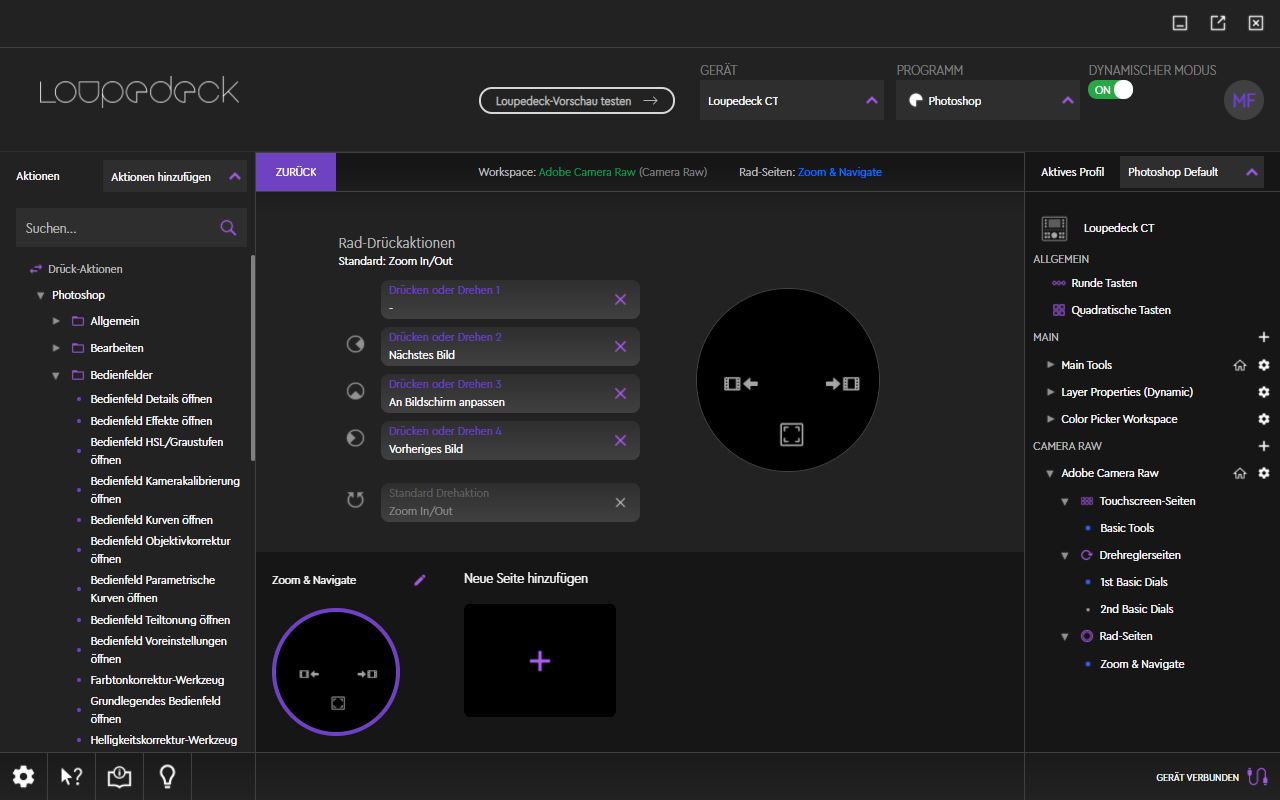Select Farbtonkorrektur-Werkzeug action
Viewport: 1280px width, 800px height.
click(x=157, y=680)
